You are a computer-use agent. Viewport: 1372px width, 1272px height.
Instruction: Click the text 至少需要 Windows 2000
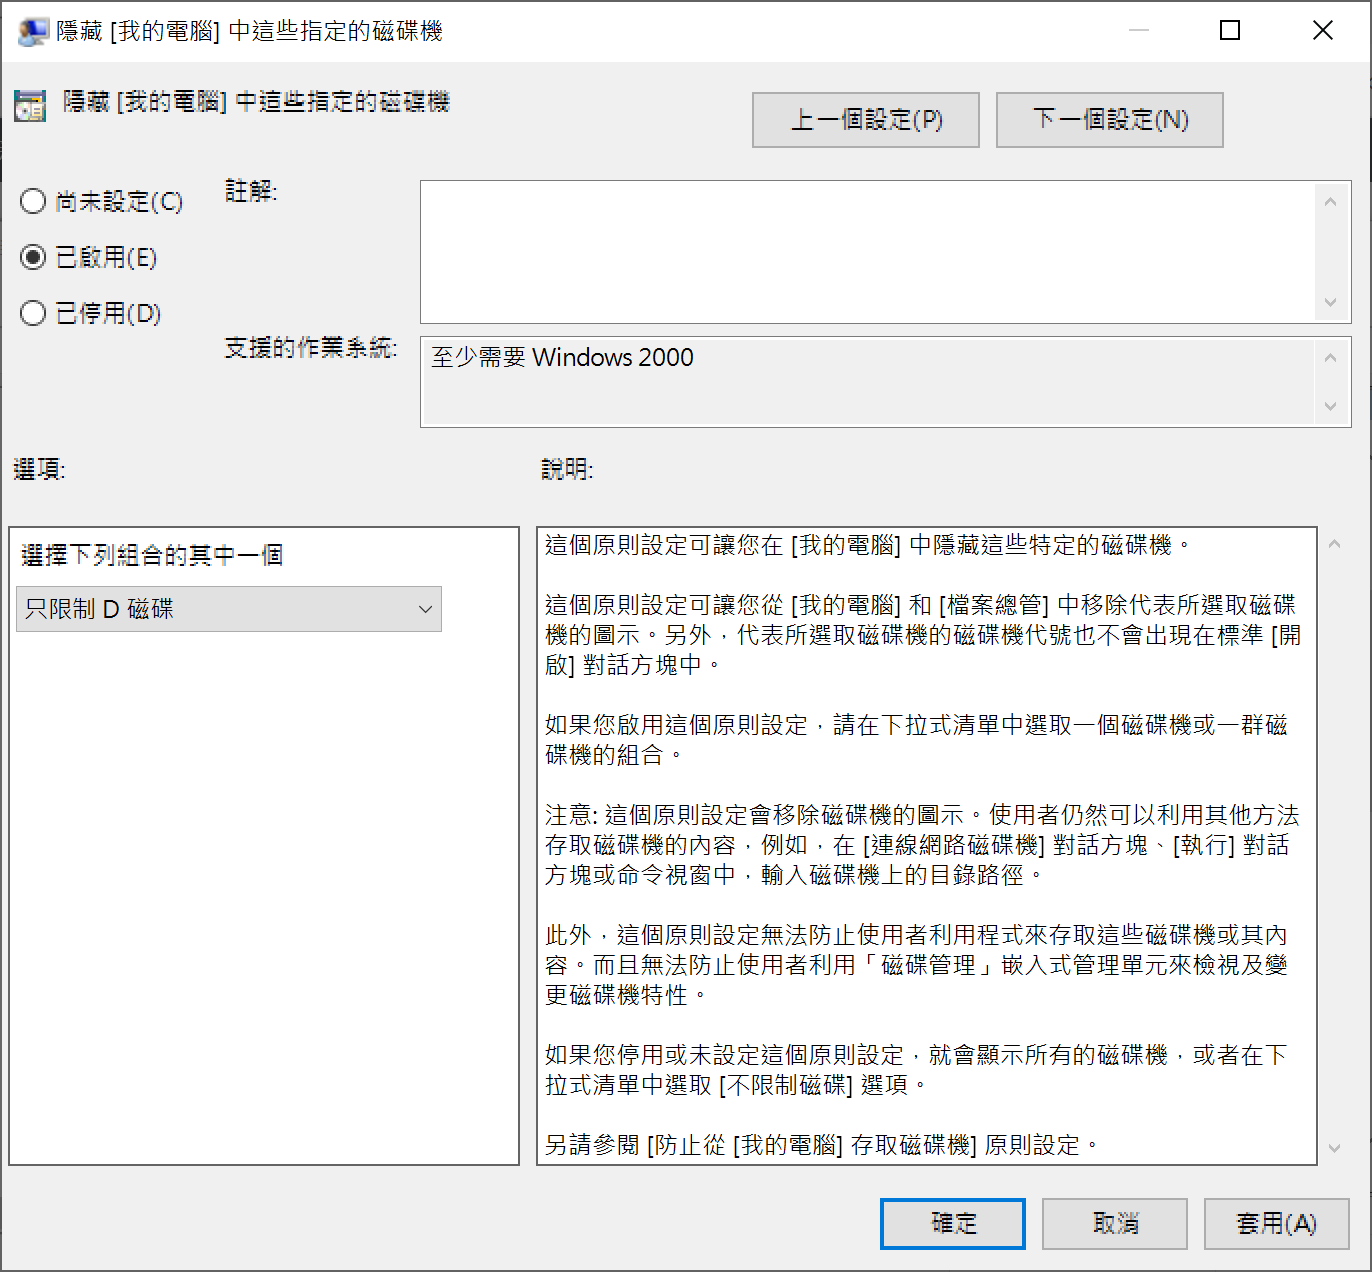point(562,358)
